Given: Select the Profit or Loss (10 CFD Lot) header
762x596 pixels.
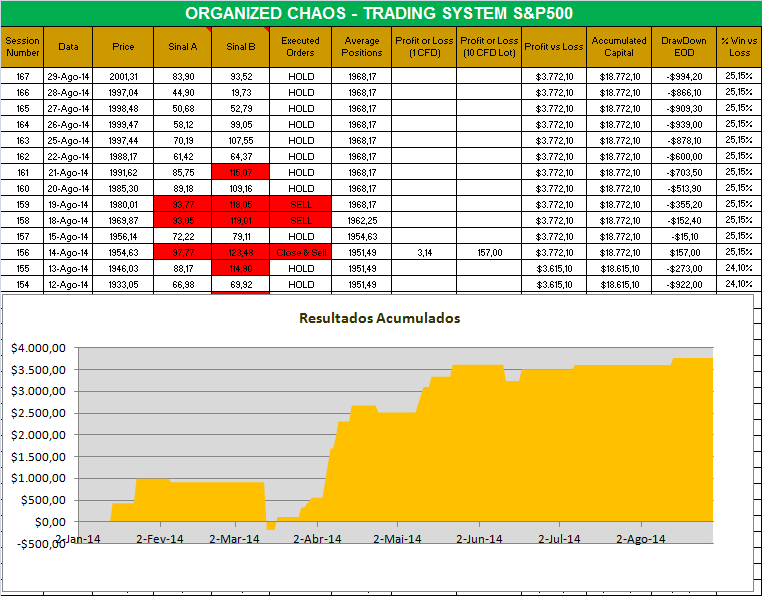Looking at the screenshot, I should pos(489,47).
